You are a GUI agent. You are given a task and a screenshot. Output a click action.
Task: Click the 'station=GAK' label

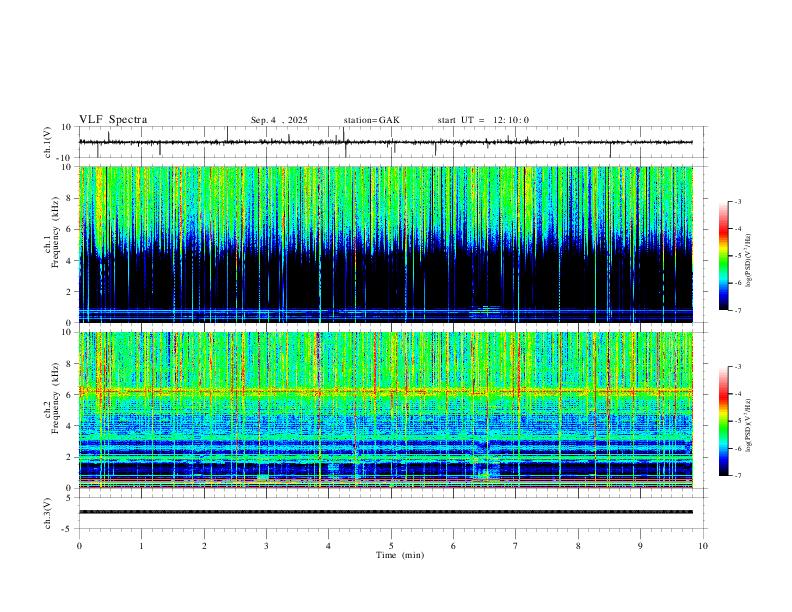click(371, 120)
